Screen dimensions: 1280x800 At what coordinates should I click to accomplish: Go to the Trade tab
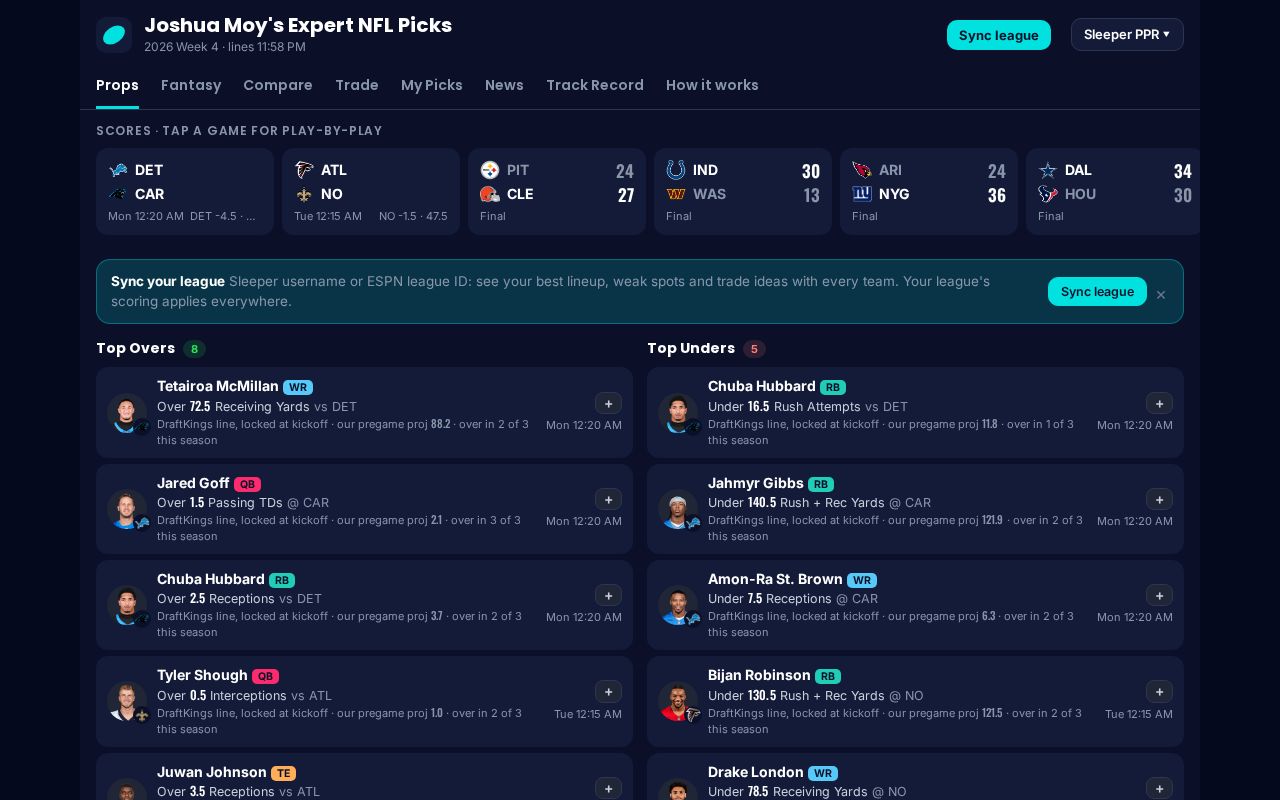click(x=357, y=85)
